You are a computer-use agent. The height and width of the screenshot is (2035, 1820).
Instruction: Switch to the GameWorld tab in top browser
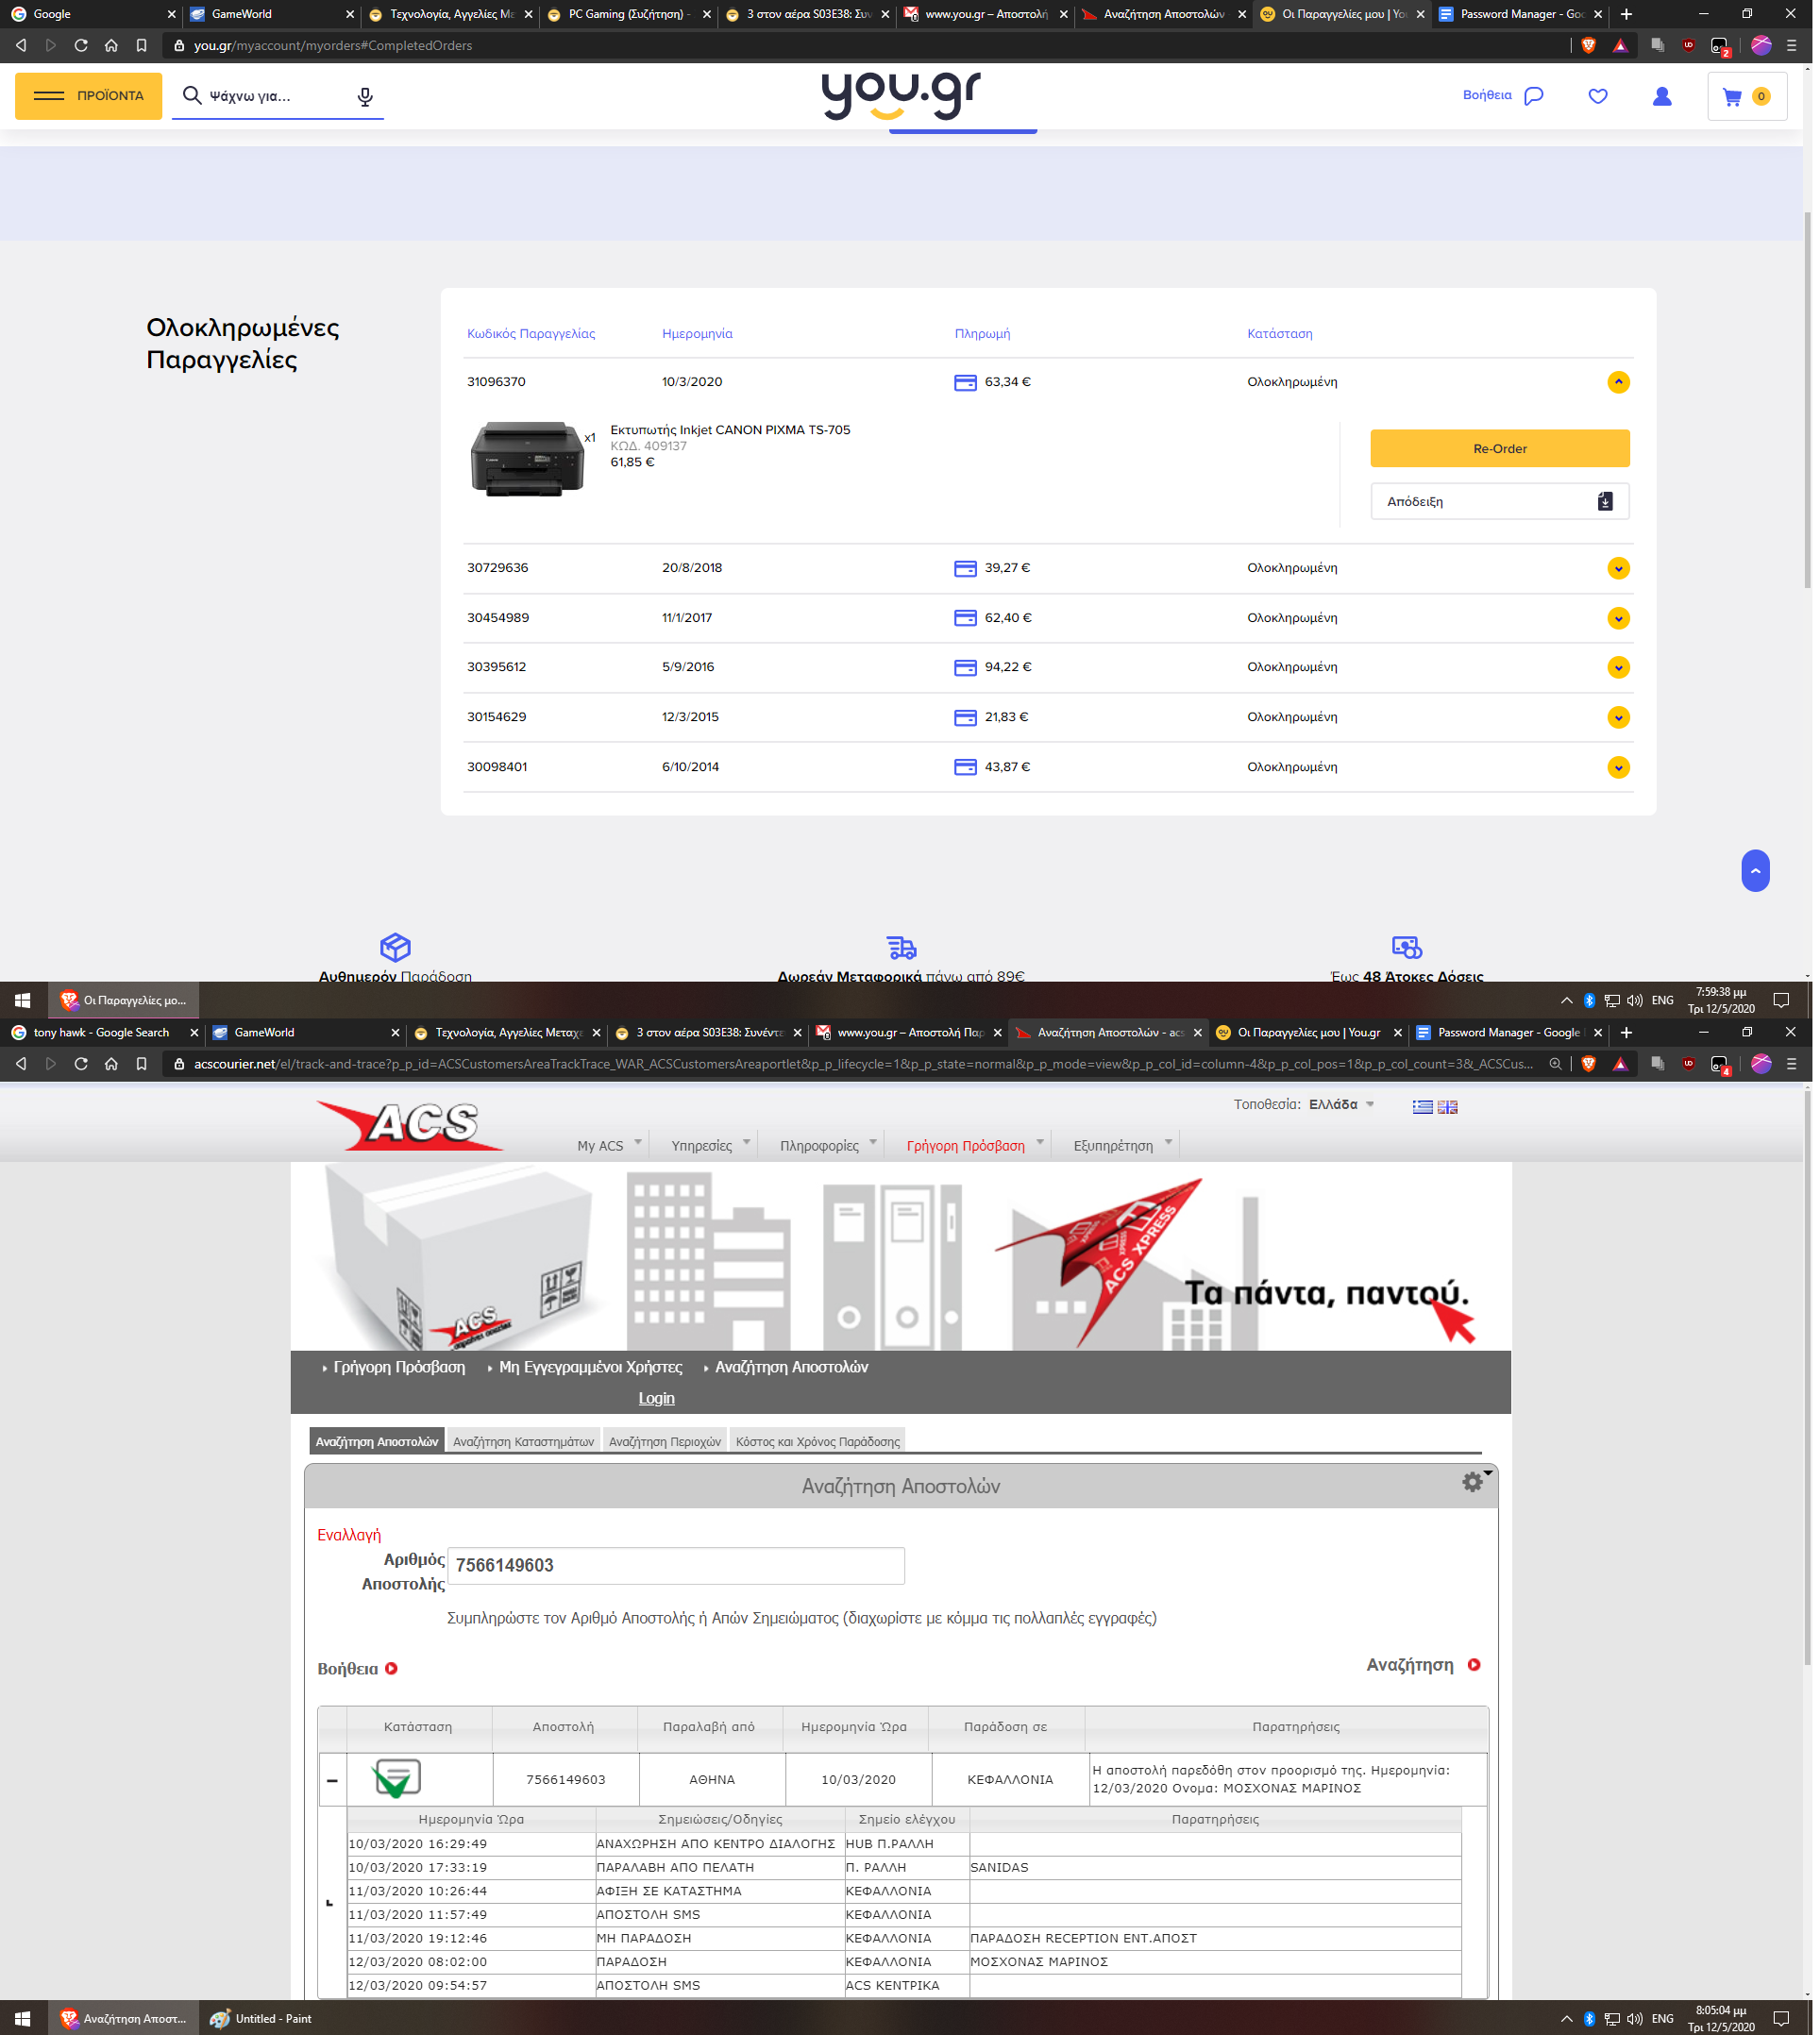(x=270, y=14)
